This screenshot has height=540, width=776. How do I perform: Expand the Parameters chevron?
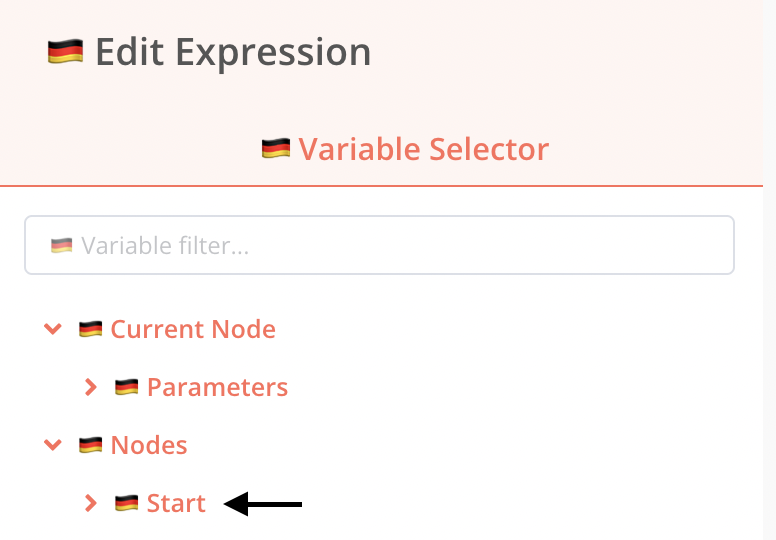90,387
